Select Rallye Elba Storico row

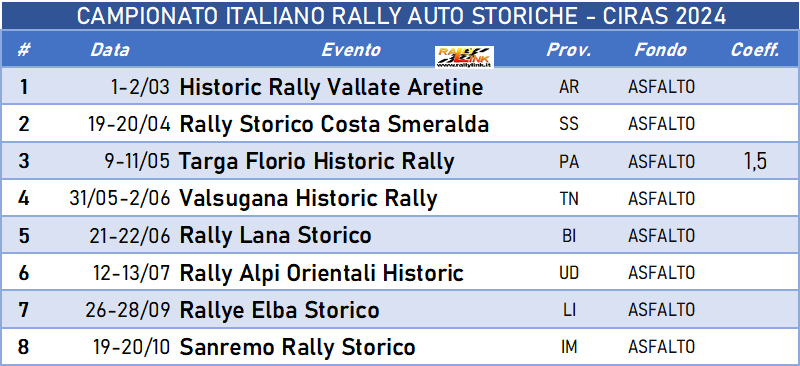(x=400, y=310)
